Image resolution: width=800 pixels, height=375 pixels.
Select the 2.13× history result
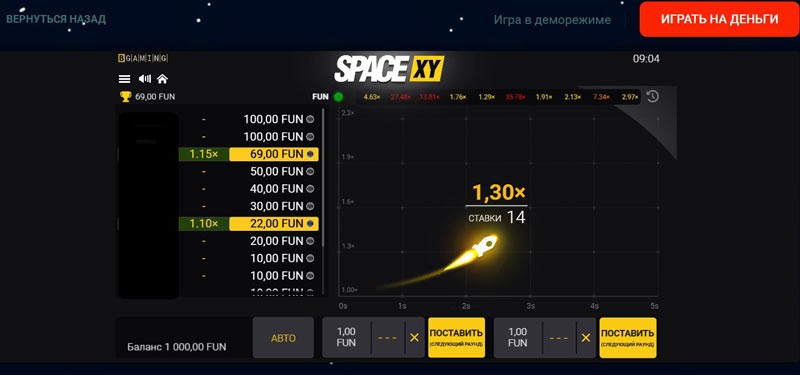click(573, 96)
